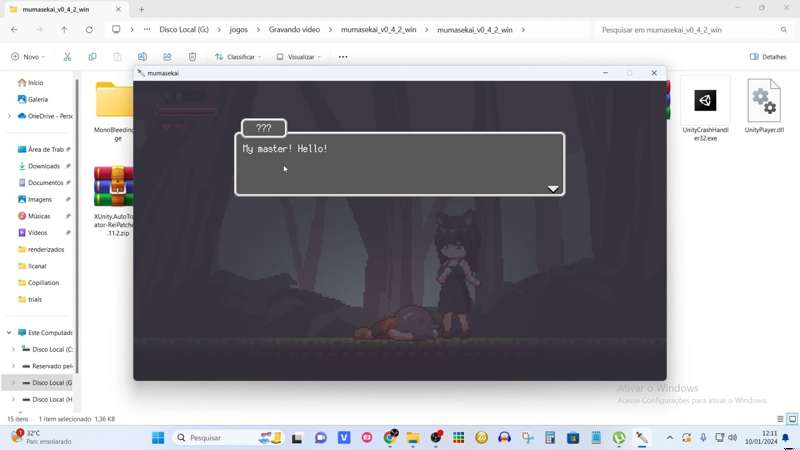
Task: Expand the Disco Local (C:) node chevron
Action: (x=14, y=349)
